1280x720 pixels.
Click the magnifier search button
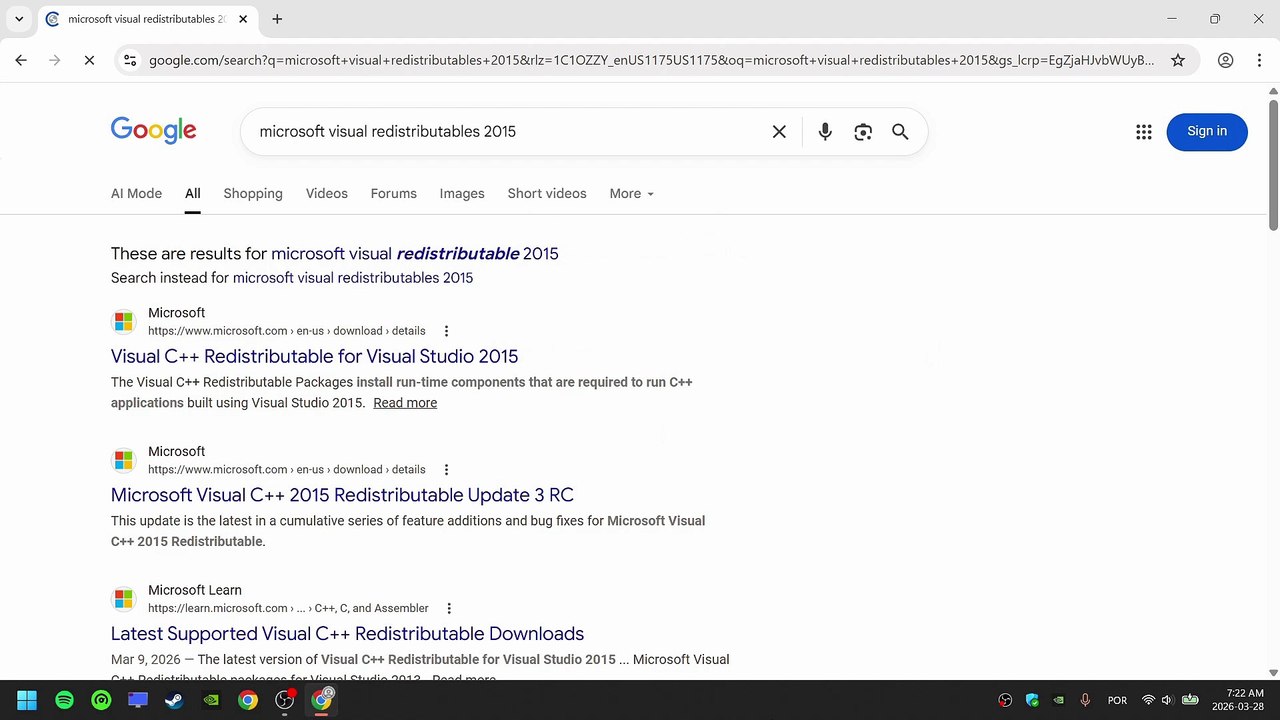[x=900, y=131]
